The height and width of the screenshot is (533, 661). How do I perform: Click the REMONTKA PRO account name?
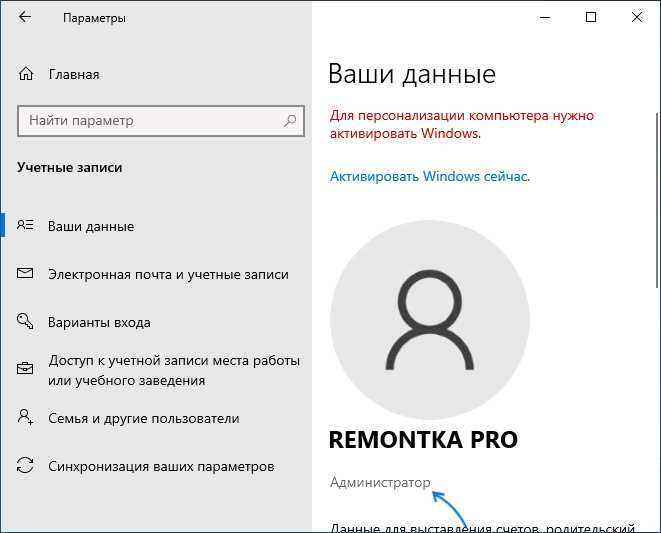coord(423,440)
